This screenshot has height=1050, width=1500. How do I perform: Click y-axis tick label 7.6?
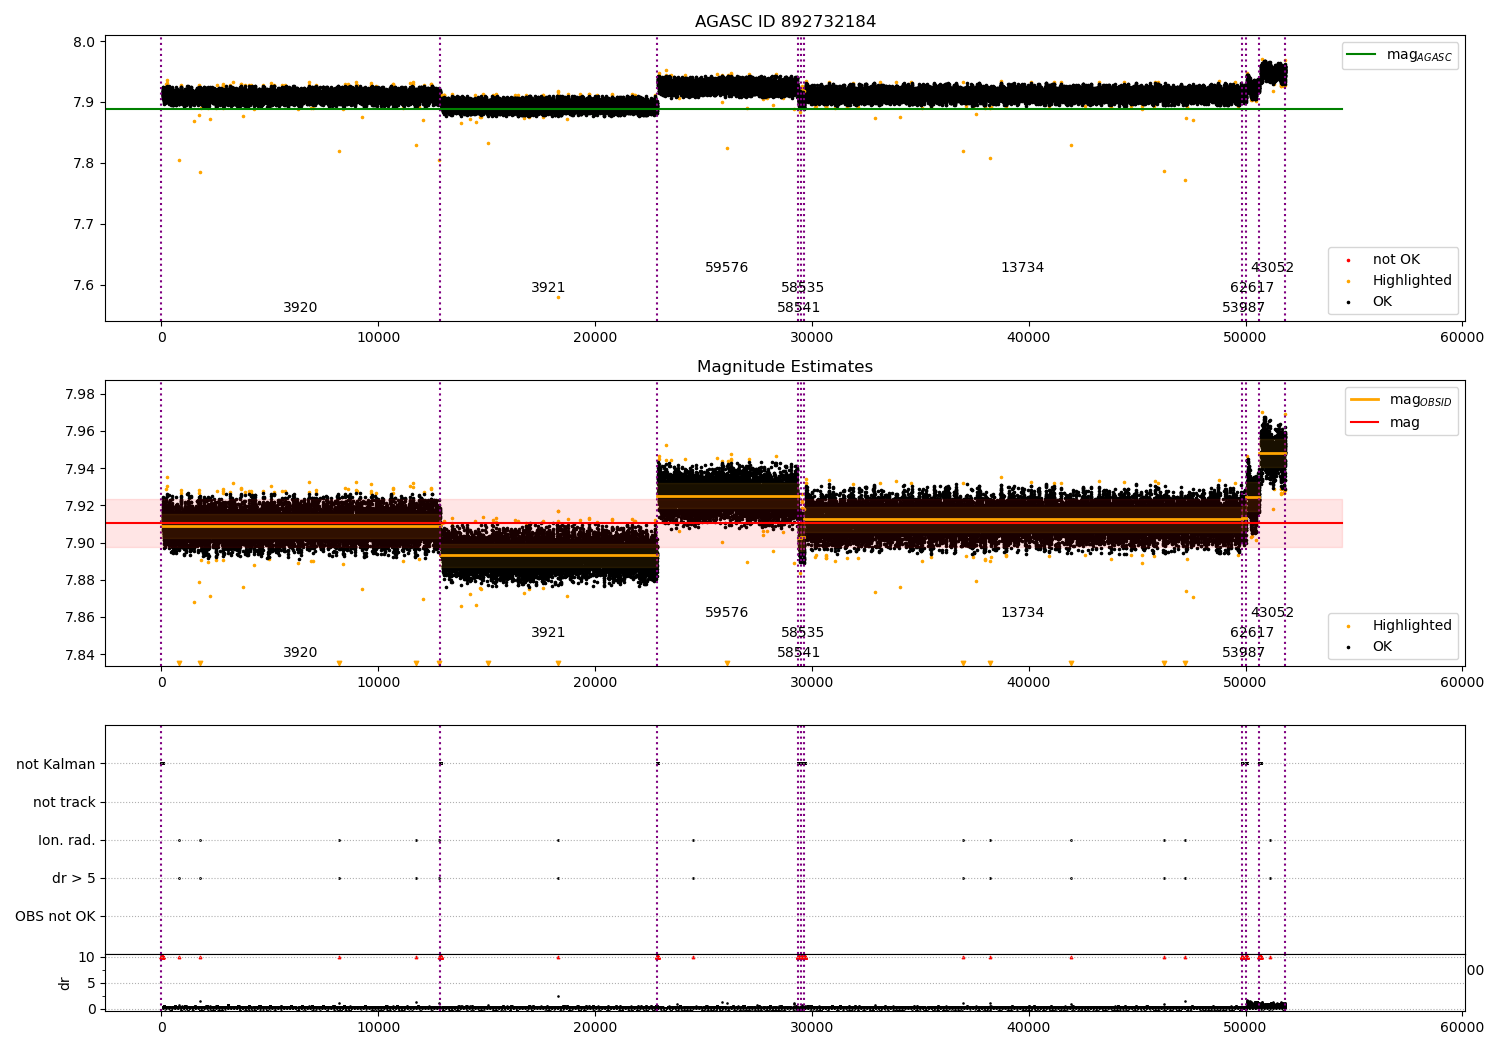point(85,286)
